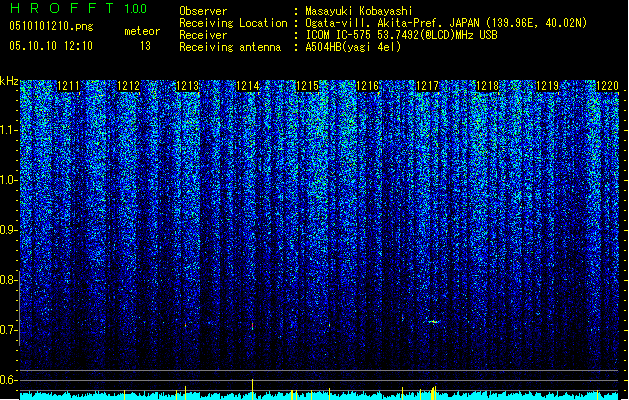Image resolution: width=629 pixels, height=400 pixels.
Task: Click the 'meteor' label
Action: (142, 31)
